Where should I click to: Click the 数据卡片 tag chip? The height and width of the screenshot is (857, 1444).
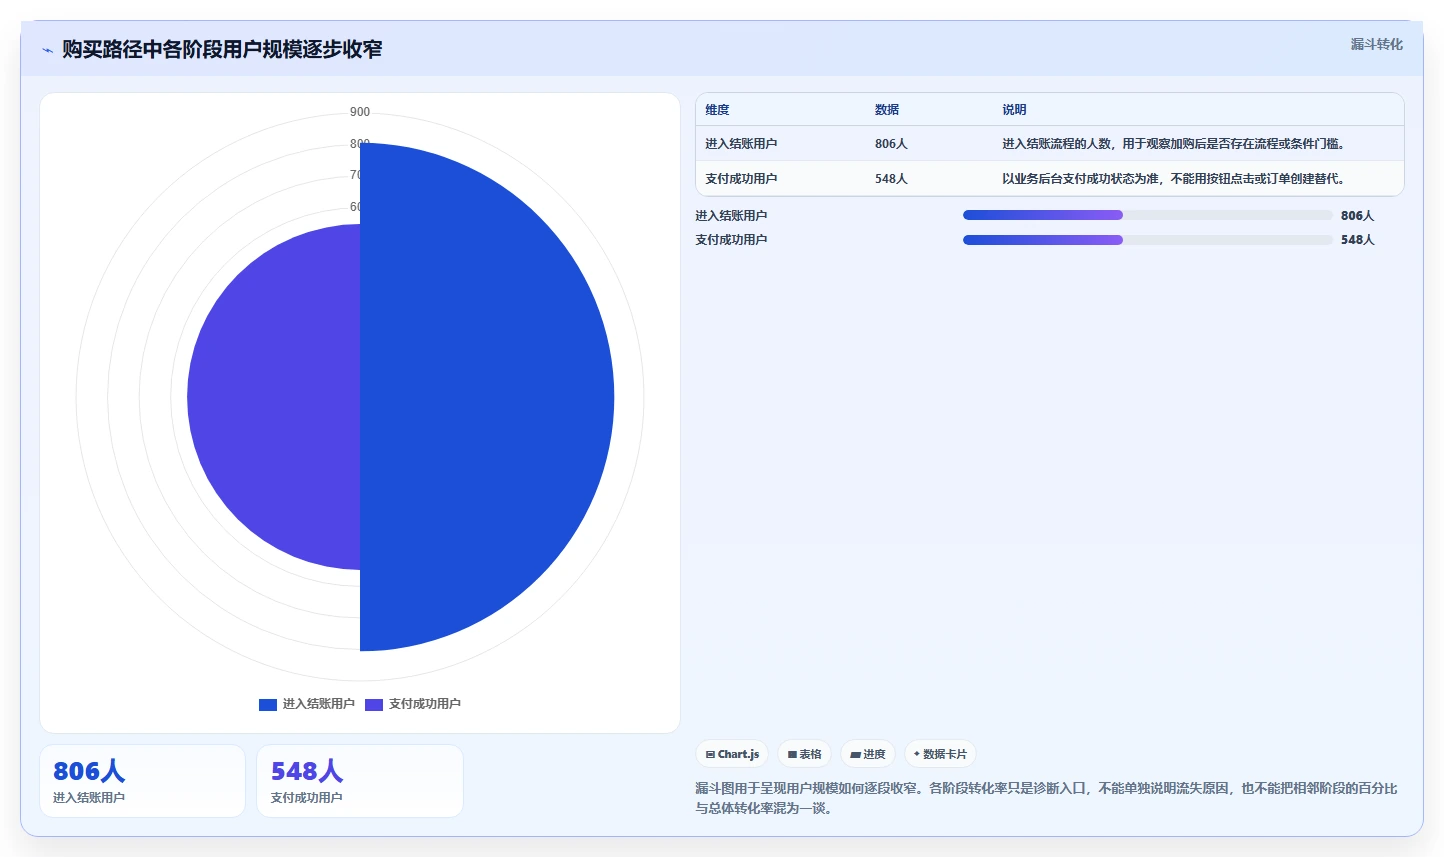point(940,754)
